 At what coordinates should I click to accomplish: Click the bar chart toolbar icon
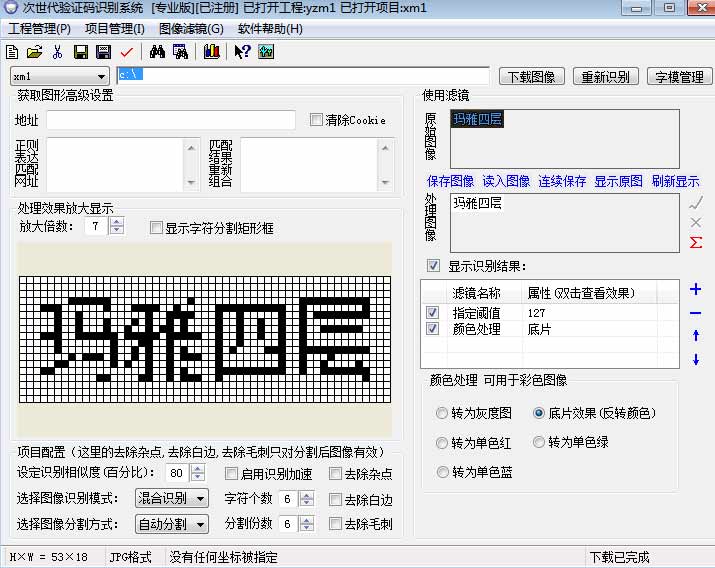pos(211,51)
